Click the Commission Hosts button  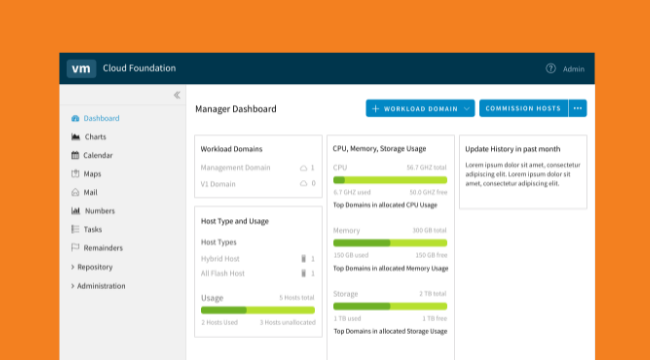tap(524, 108)
